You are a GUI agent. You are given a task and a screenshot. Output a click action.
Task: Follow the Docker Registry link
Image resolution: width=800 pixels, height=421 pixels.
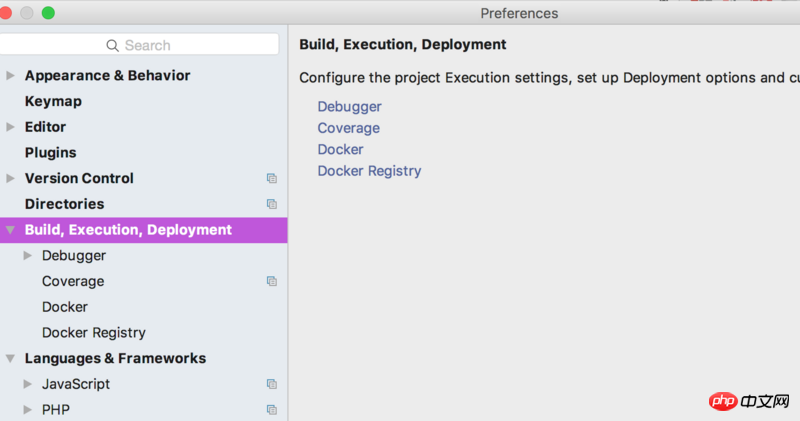369,171
